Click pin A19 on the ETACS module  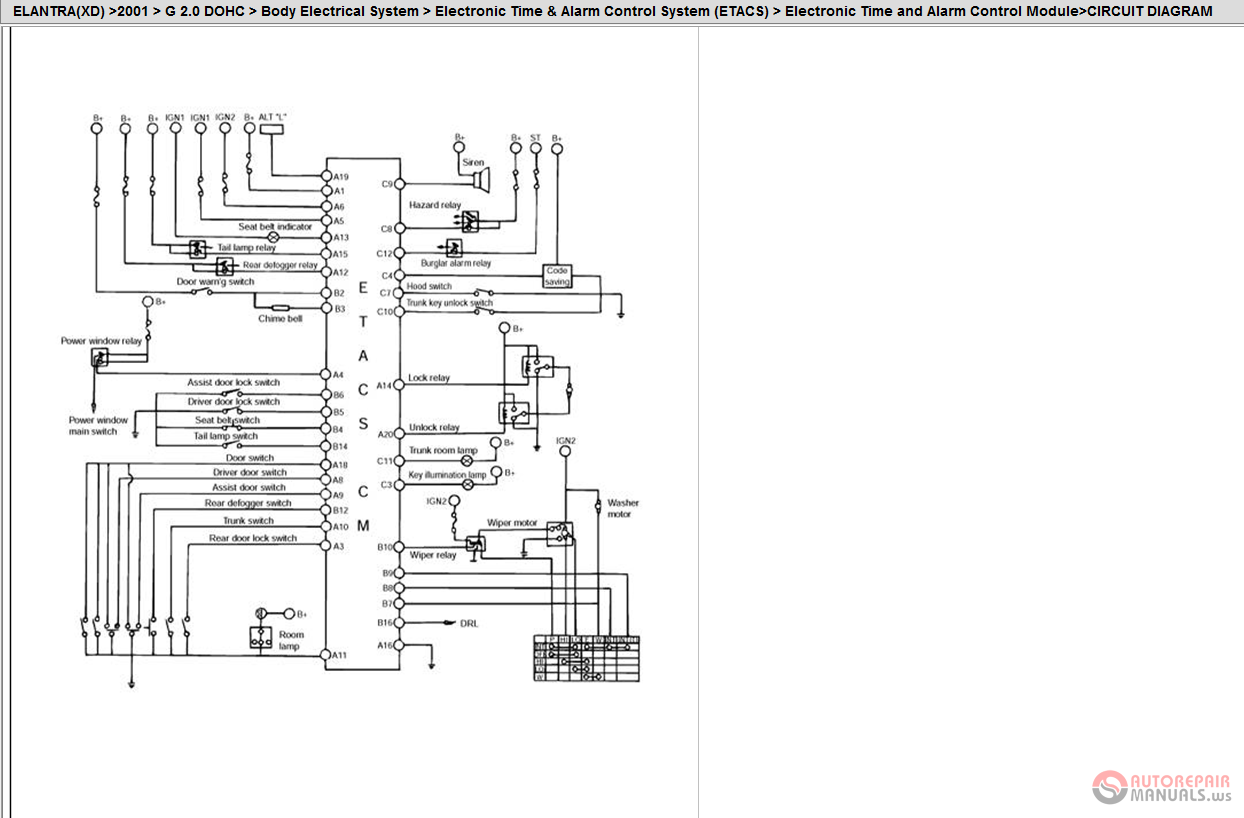326,176
